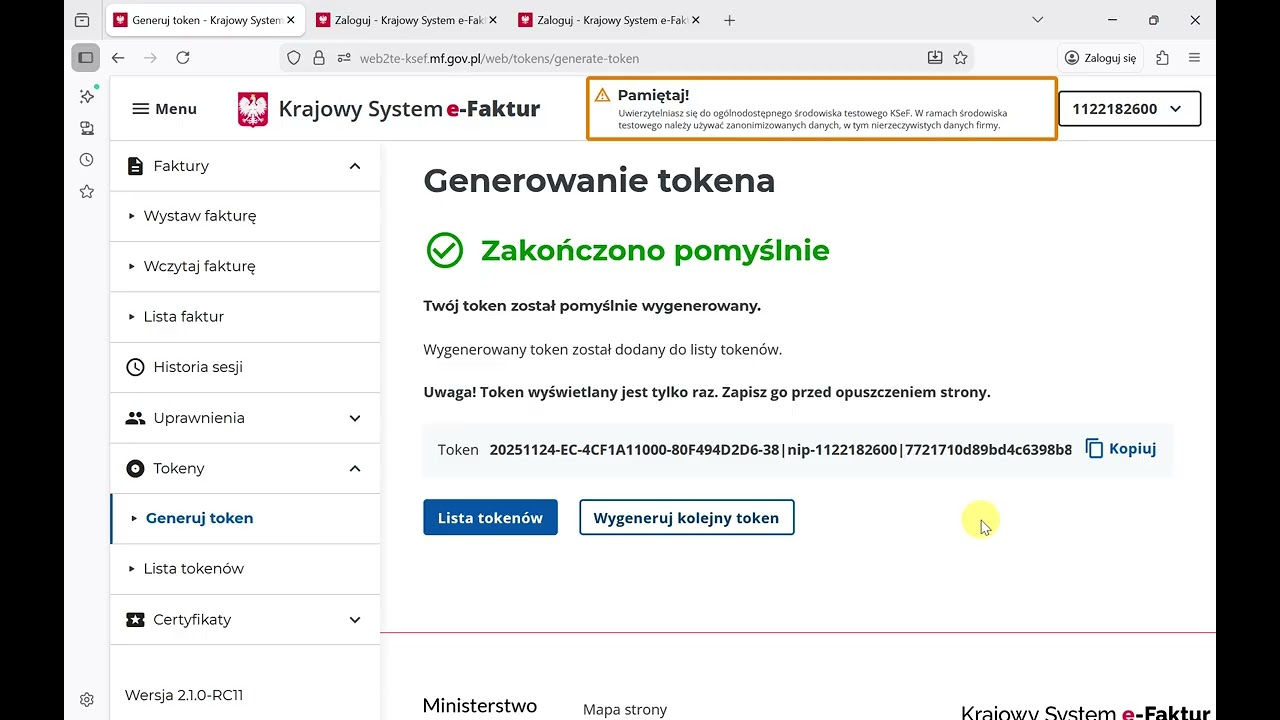Open the browser extensions icon

pos(1162,58)
